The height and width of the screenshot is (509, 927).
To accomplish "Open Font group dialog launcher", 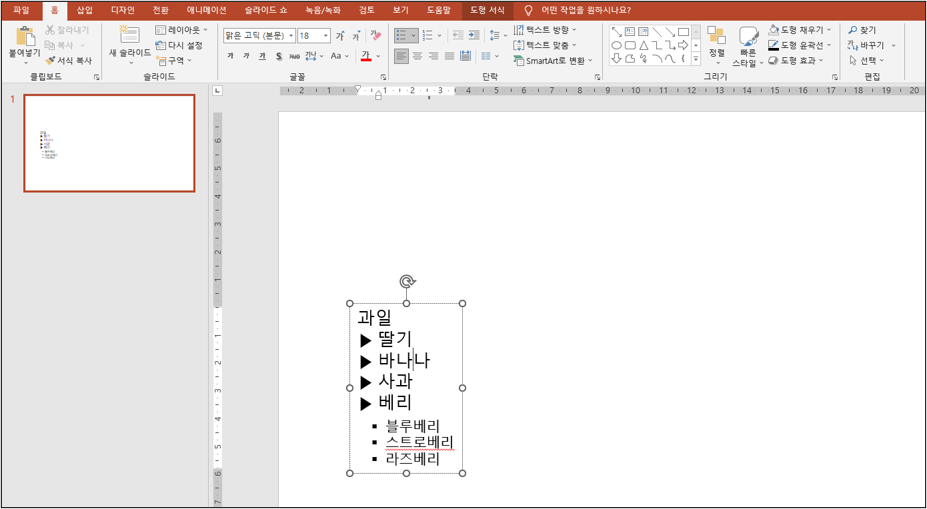I will click(383, 77).
